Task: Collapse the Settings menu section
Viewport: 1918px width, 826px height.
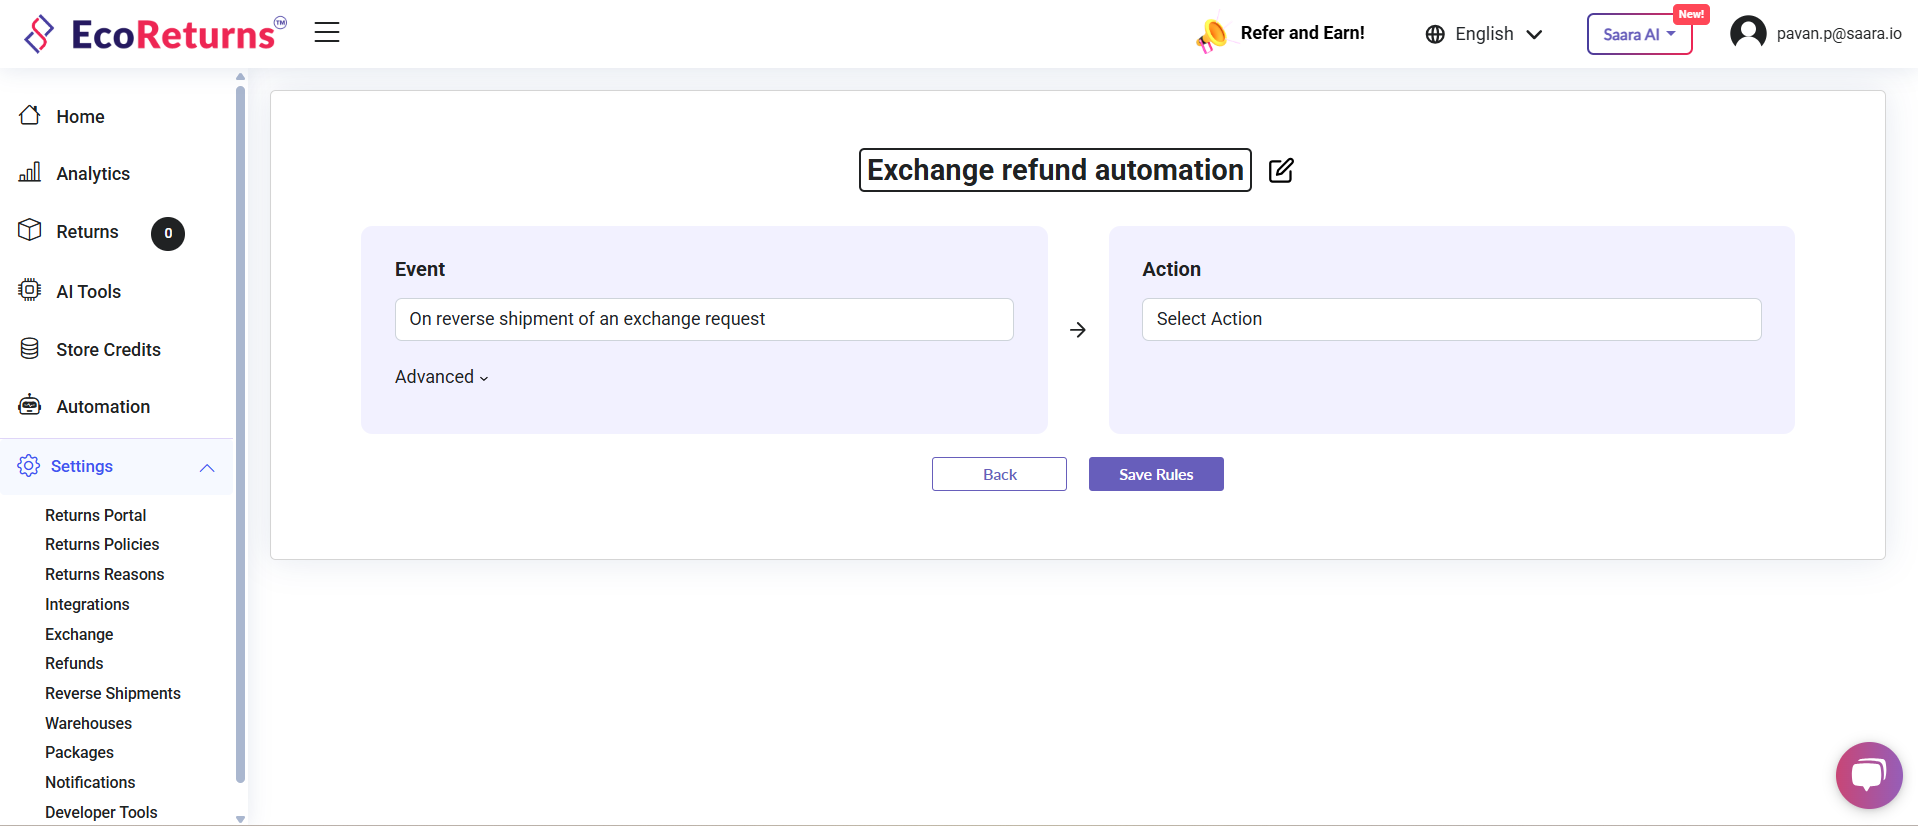Action: (207, 467)
